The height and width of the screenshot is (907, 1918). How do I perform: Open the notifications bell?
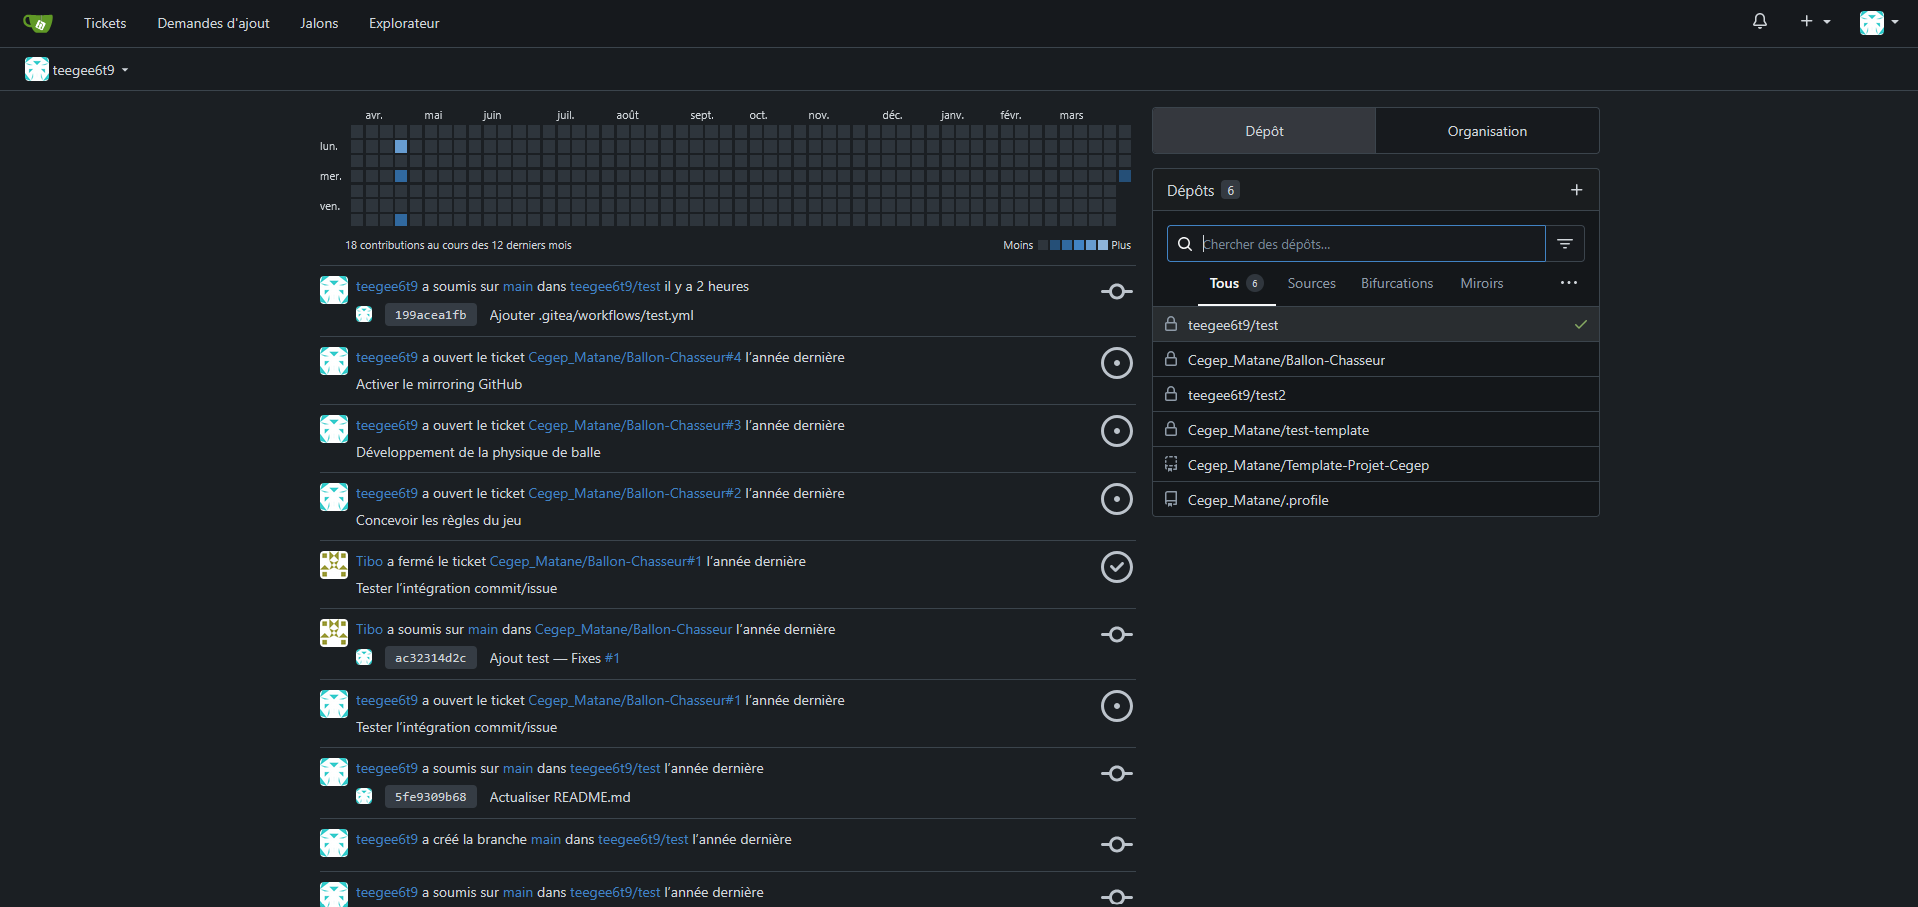click(1759, 21)
